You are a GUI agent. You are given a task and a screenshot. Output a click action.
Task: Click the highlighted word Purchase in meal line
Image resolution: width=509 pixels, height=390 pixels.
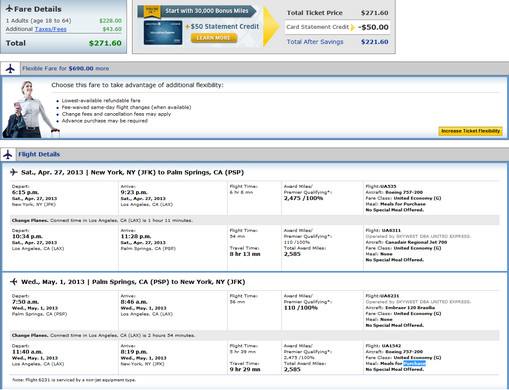pos(414,363)
